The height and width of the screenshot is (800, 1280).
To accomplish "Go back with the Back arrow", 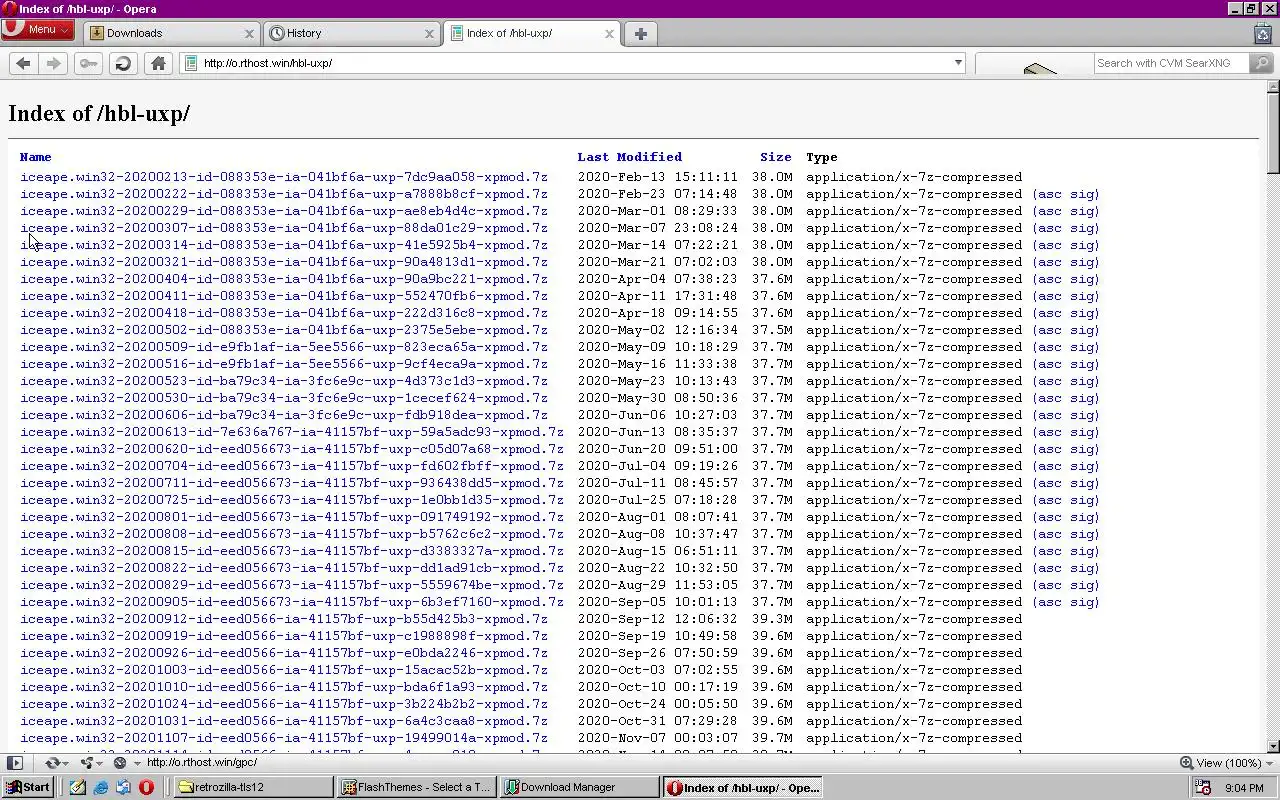I will tap(23, 63).
